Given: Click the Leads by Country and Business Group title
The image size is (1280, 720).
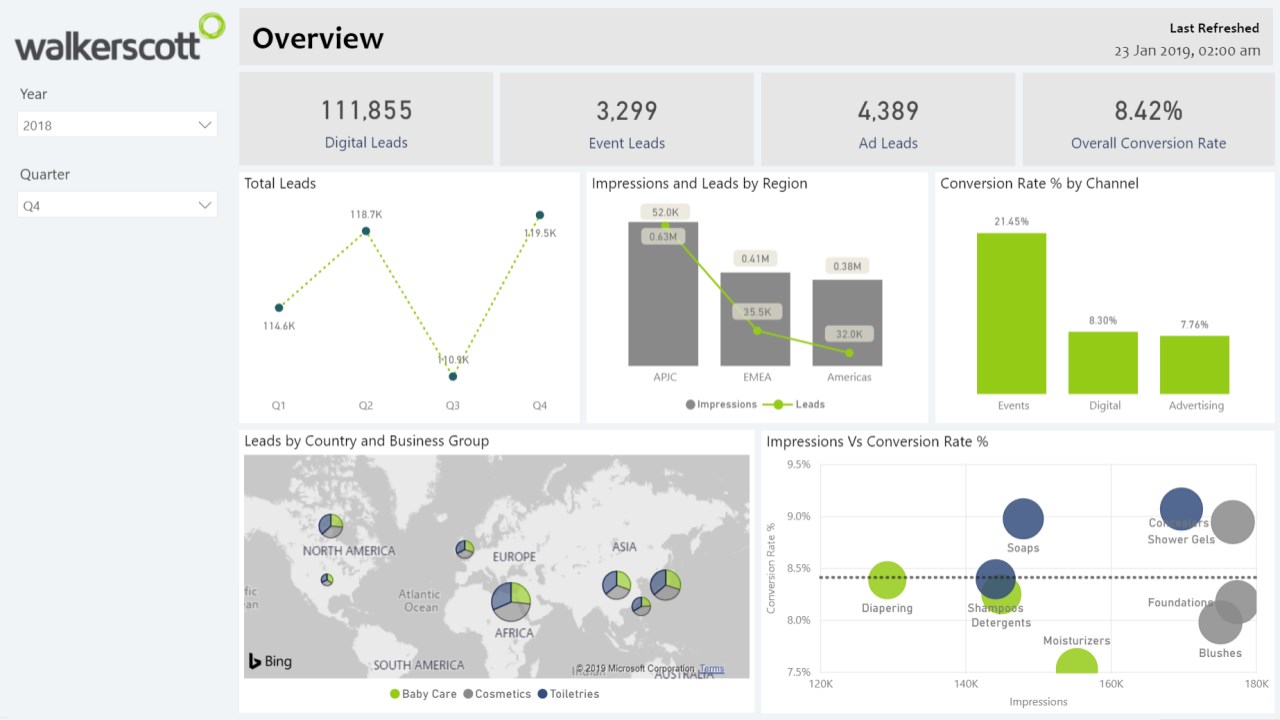Looking at the screenshot, I should [367, 441].
